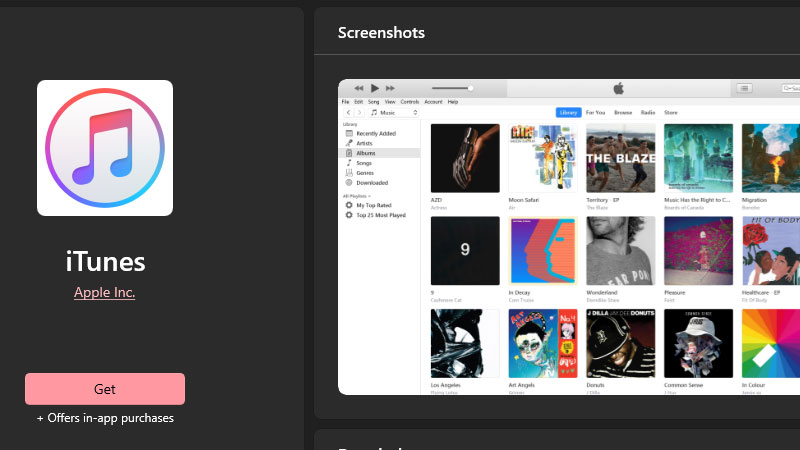
Task: Click the back chevron in iTunes
Action: [348, 113]
